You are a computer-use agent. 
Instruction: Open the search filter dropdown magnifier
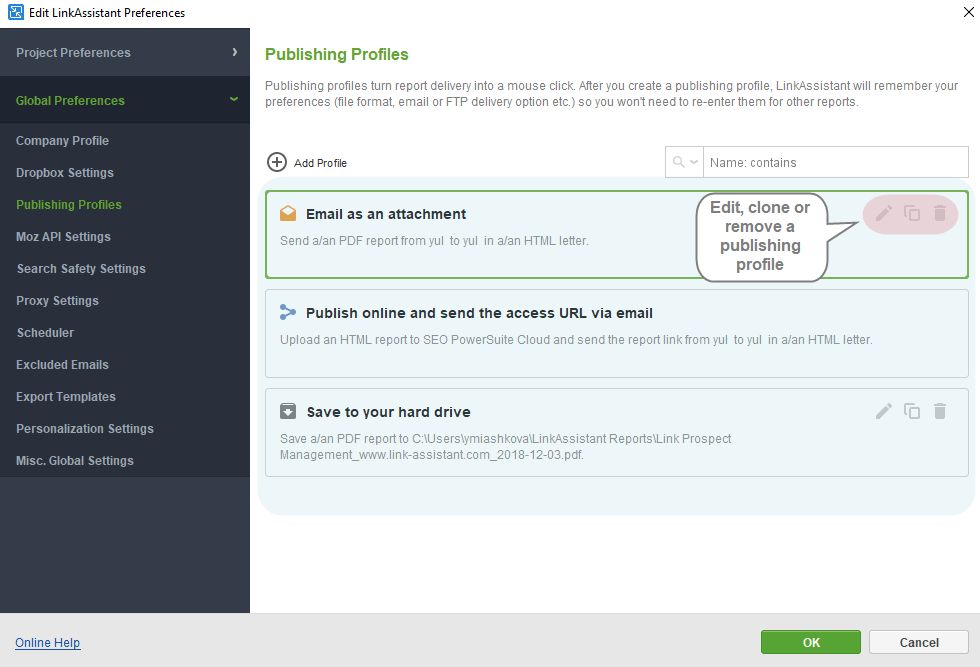(685, 162)
